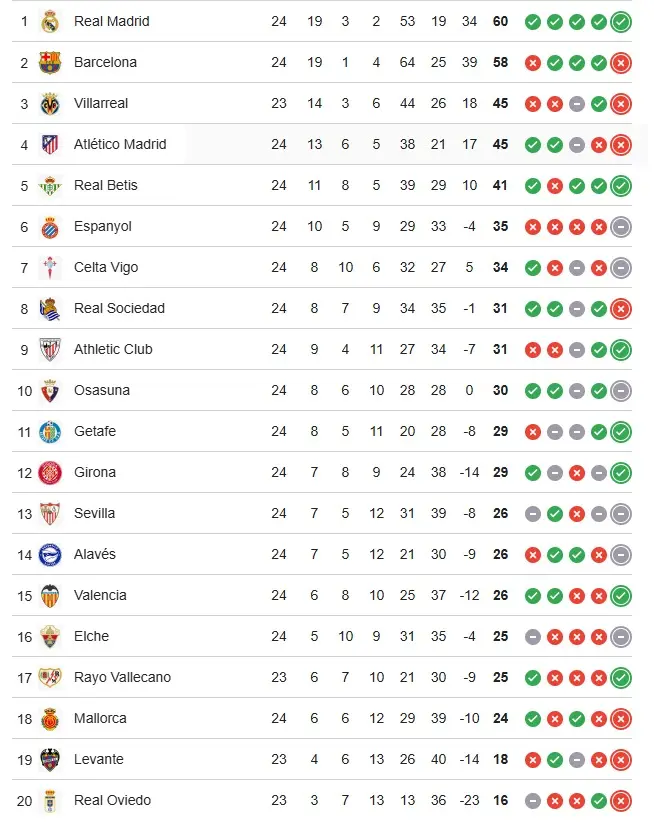The height and width of the screenshot is (832, 654).
Task: Click Real Madrid's 60 points value
Action: click(x=500, y=21)
